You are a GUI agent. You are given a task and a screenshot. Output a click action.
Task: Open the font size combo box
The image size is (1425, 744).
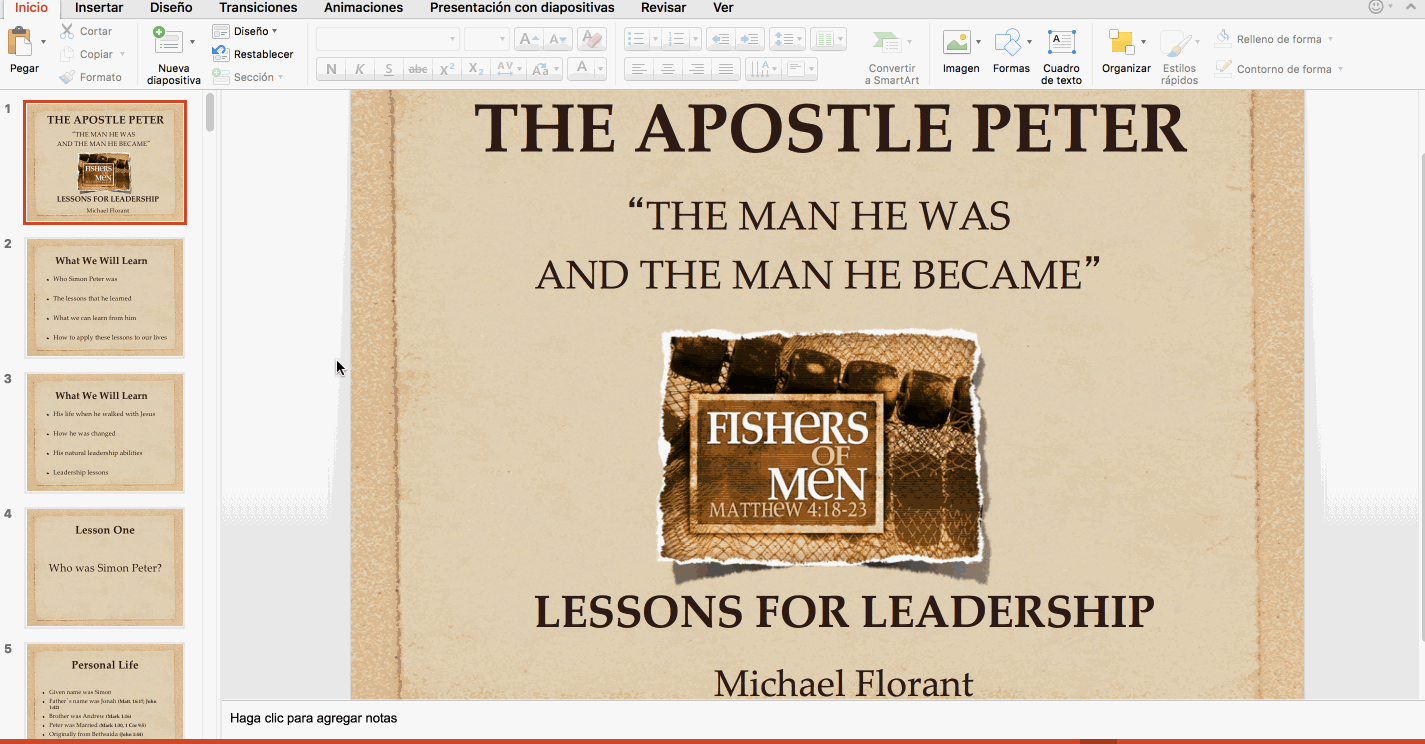[488, 40]
